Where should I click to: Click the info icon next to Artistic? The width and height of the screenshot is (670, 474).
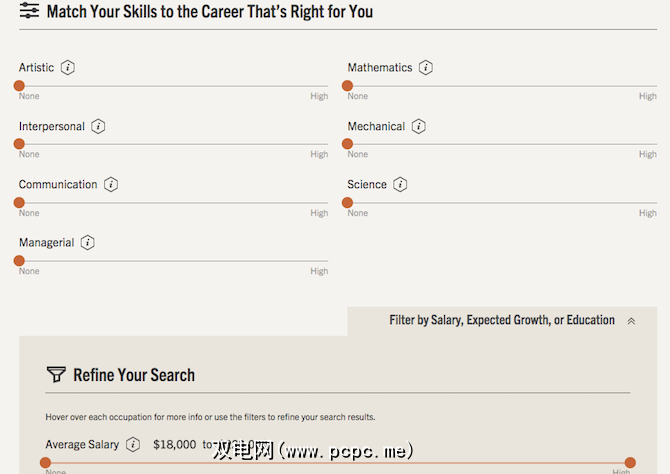[x=68, y=68]
